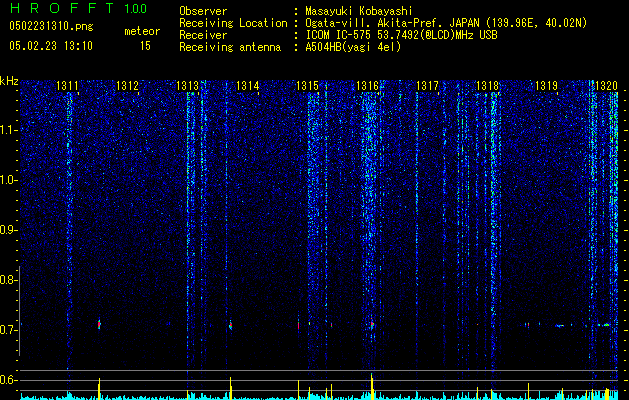The height and width of the screenshot is (400, 629).
Task: Click the 1.1 kHz axis label
Action: click(8, 130)
